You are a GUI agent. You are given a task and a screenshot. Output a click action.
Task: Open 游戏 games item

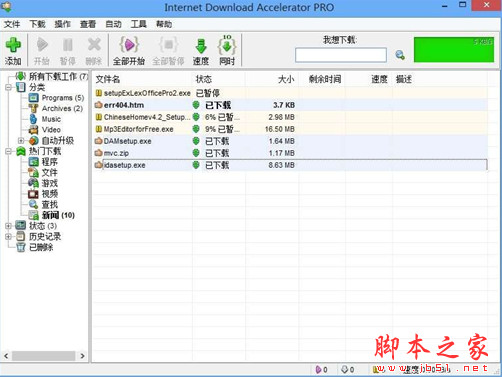pos(50,183)
